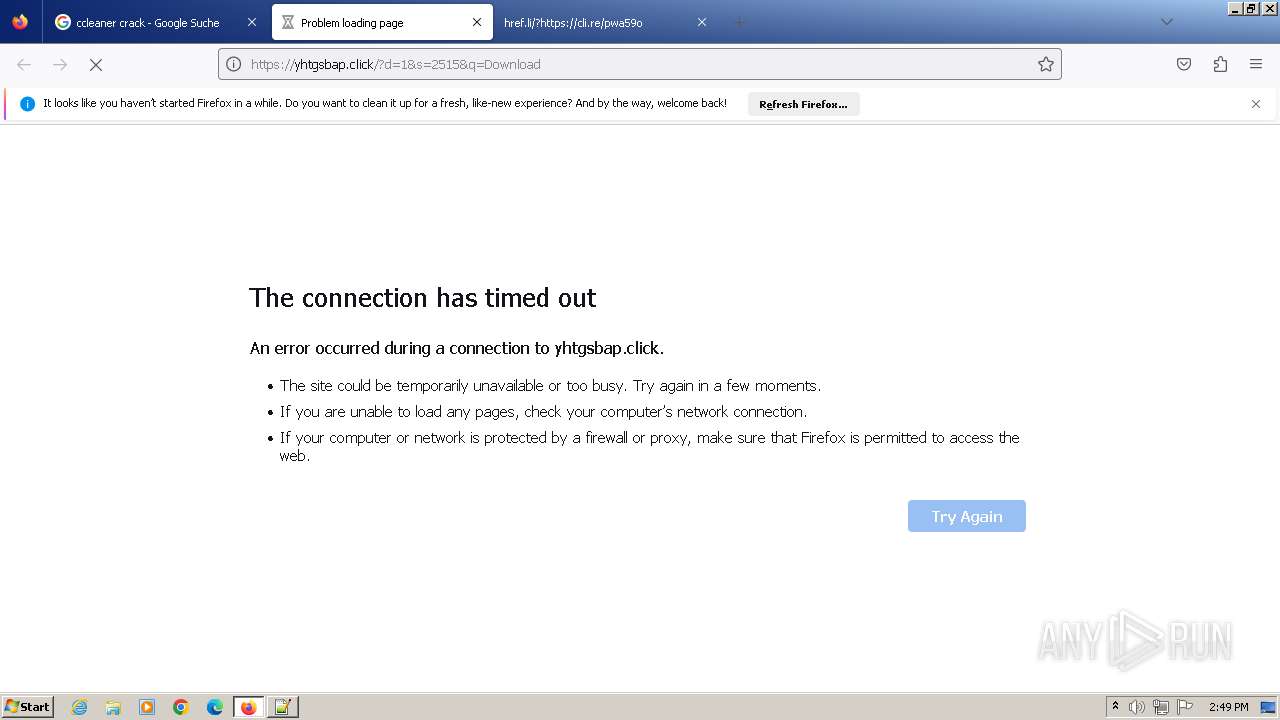The height and width of the screenshot is (720, 1280).
Task: Launch Microsoft Edge from taskbar
Action: point(215,707)
